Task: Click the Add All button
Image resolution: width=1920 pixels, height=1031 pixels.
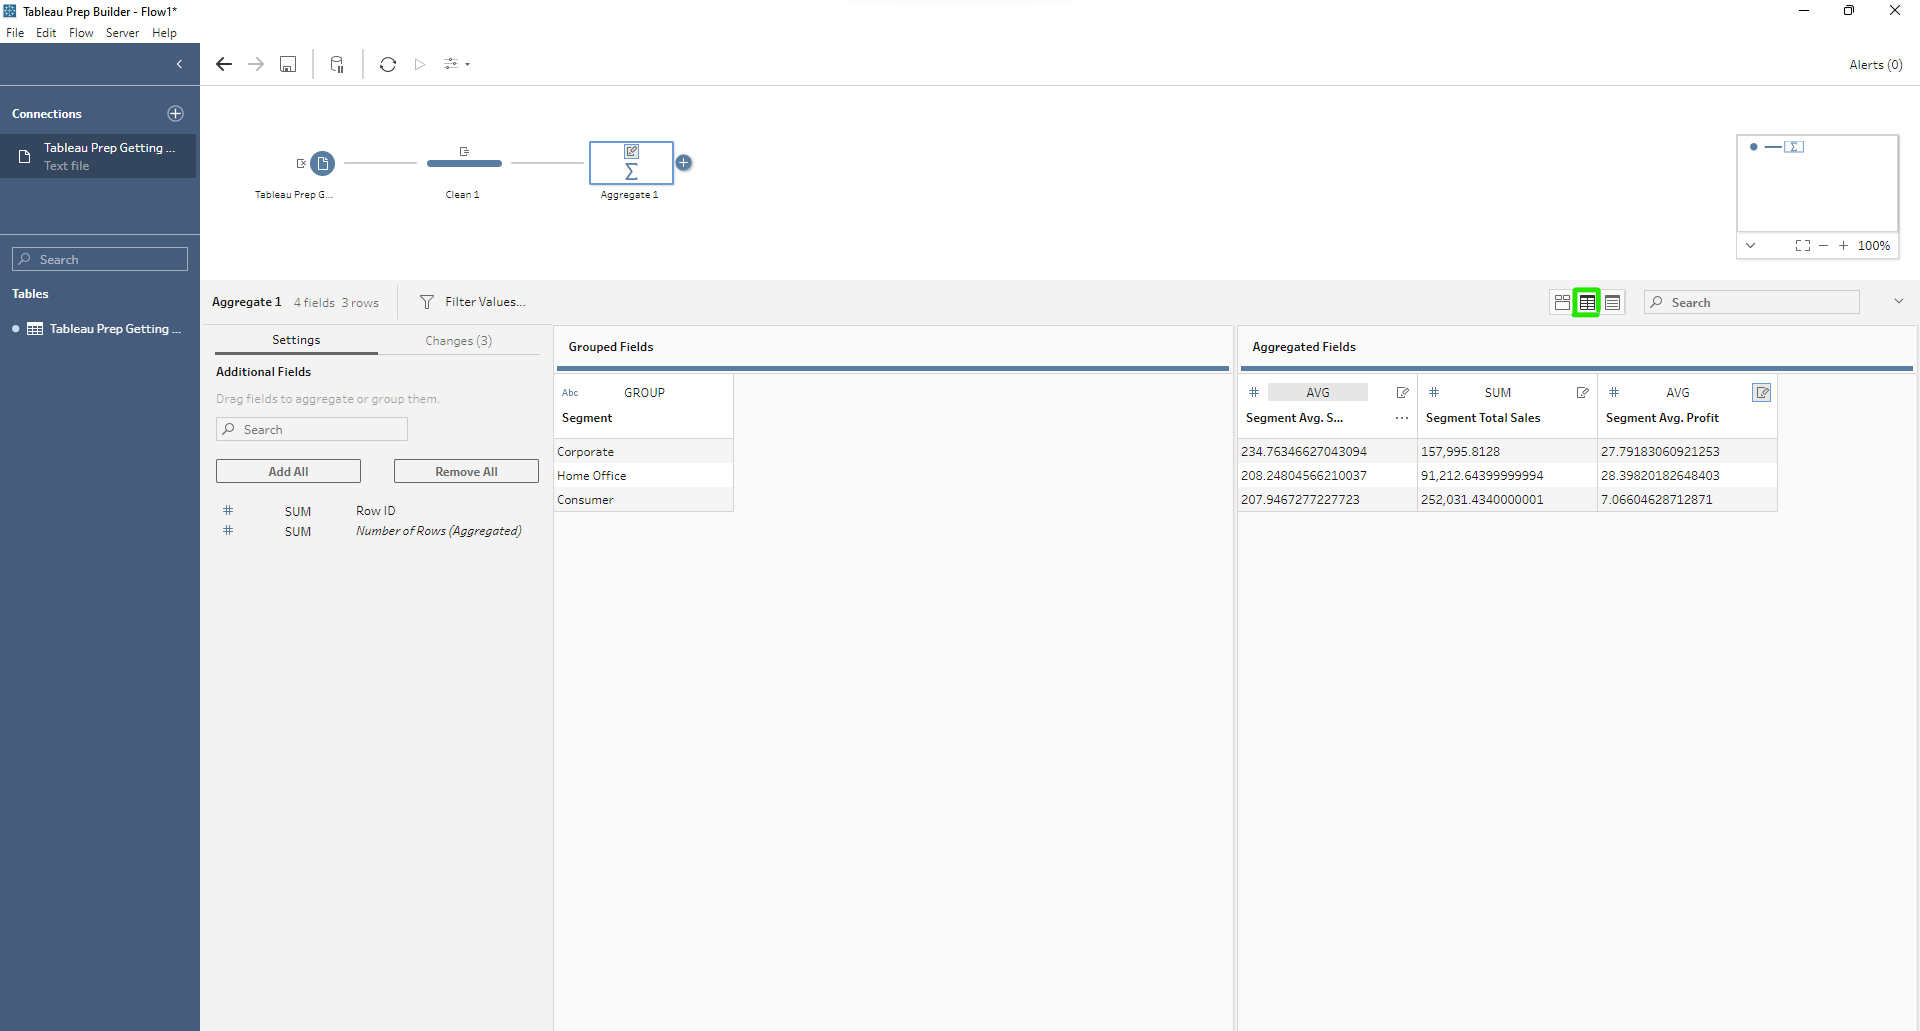Action: (x=288, y=471)
